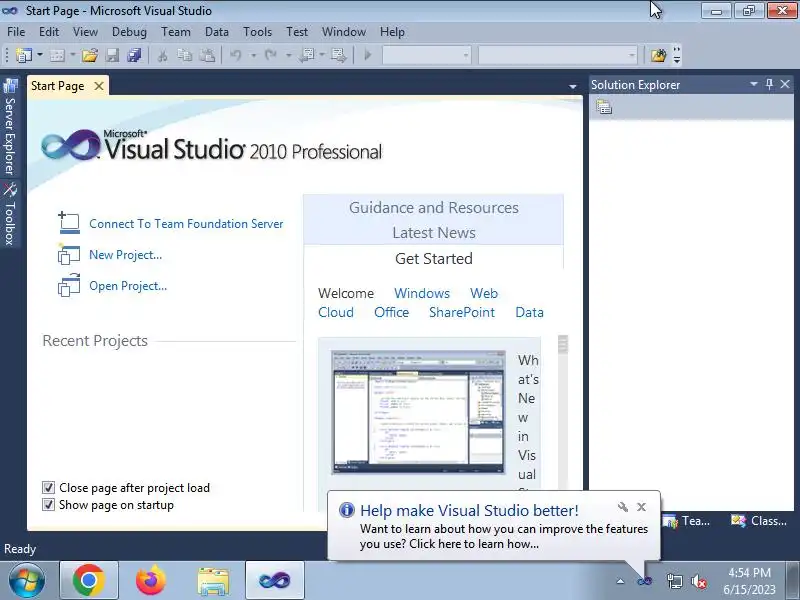Expand the Add New Item dropdown arrow

click(x=72, y=55)
